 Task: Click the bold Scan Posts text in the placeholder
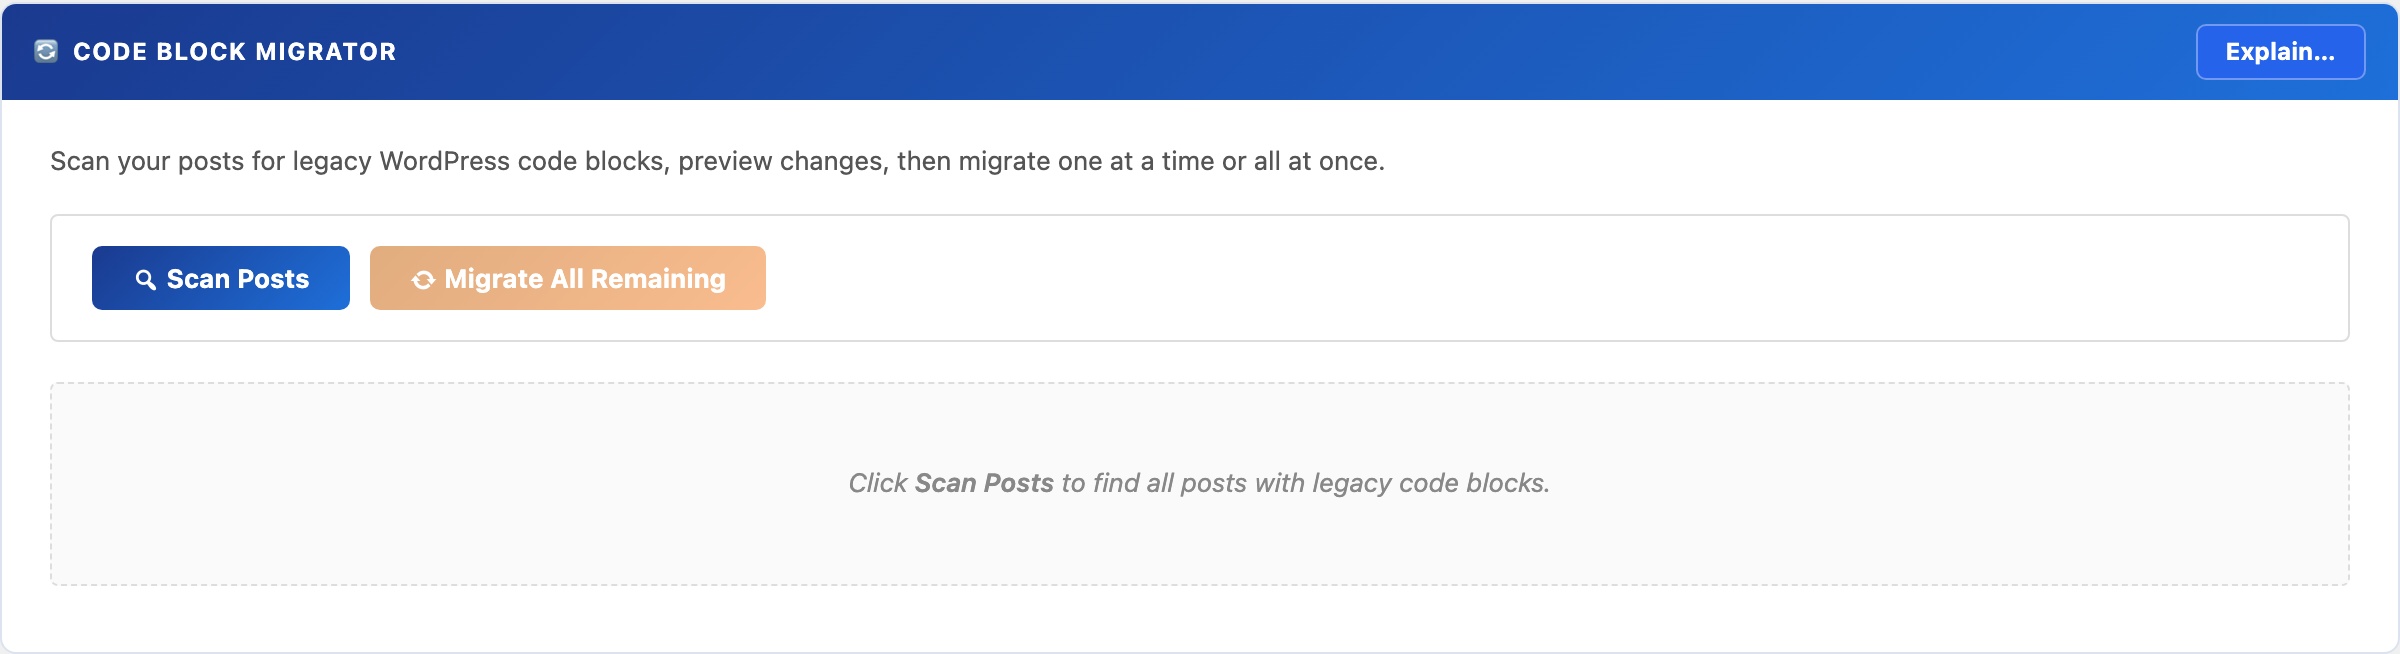click(983, 484)
